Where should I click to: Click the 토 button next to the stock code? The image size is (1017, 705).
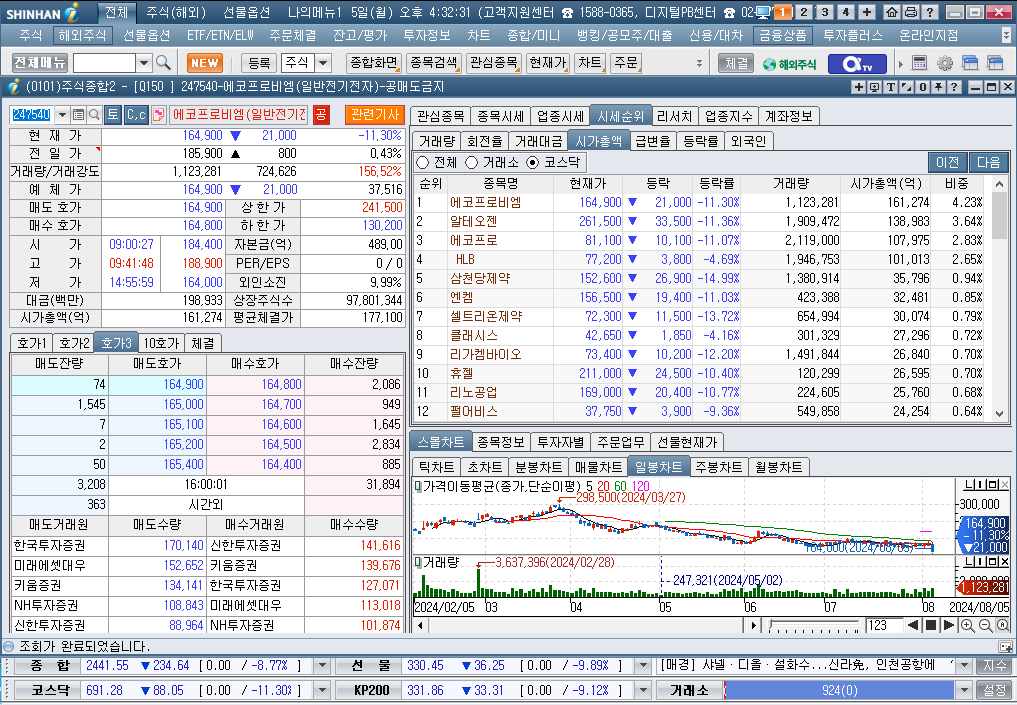(113, 115)
